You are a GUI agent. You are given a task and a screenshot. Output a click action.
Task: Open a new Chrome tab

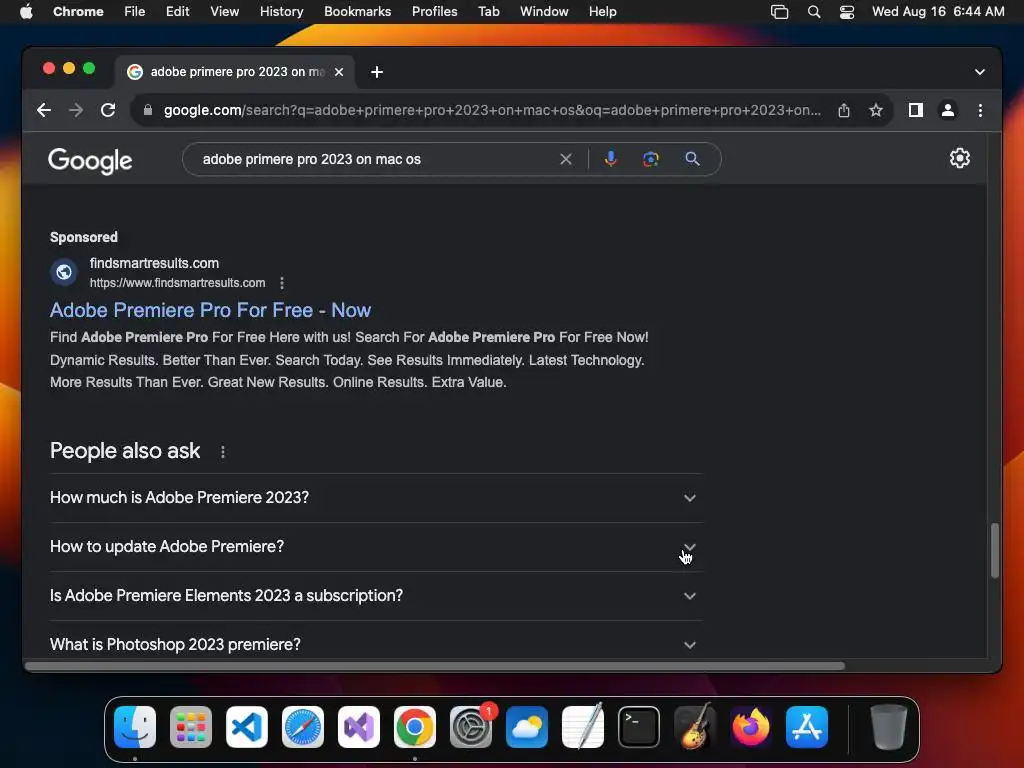coord(377,72)
